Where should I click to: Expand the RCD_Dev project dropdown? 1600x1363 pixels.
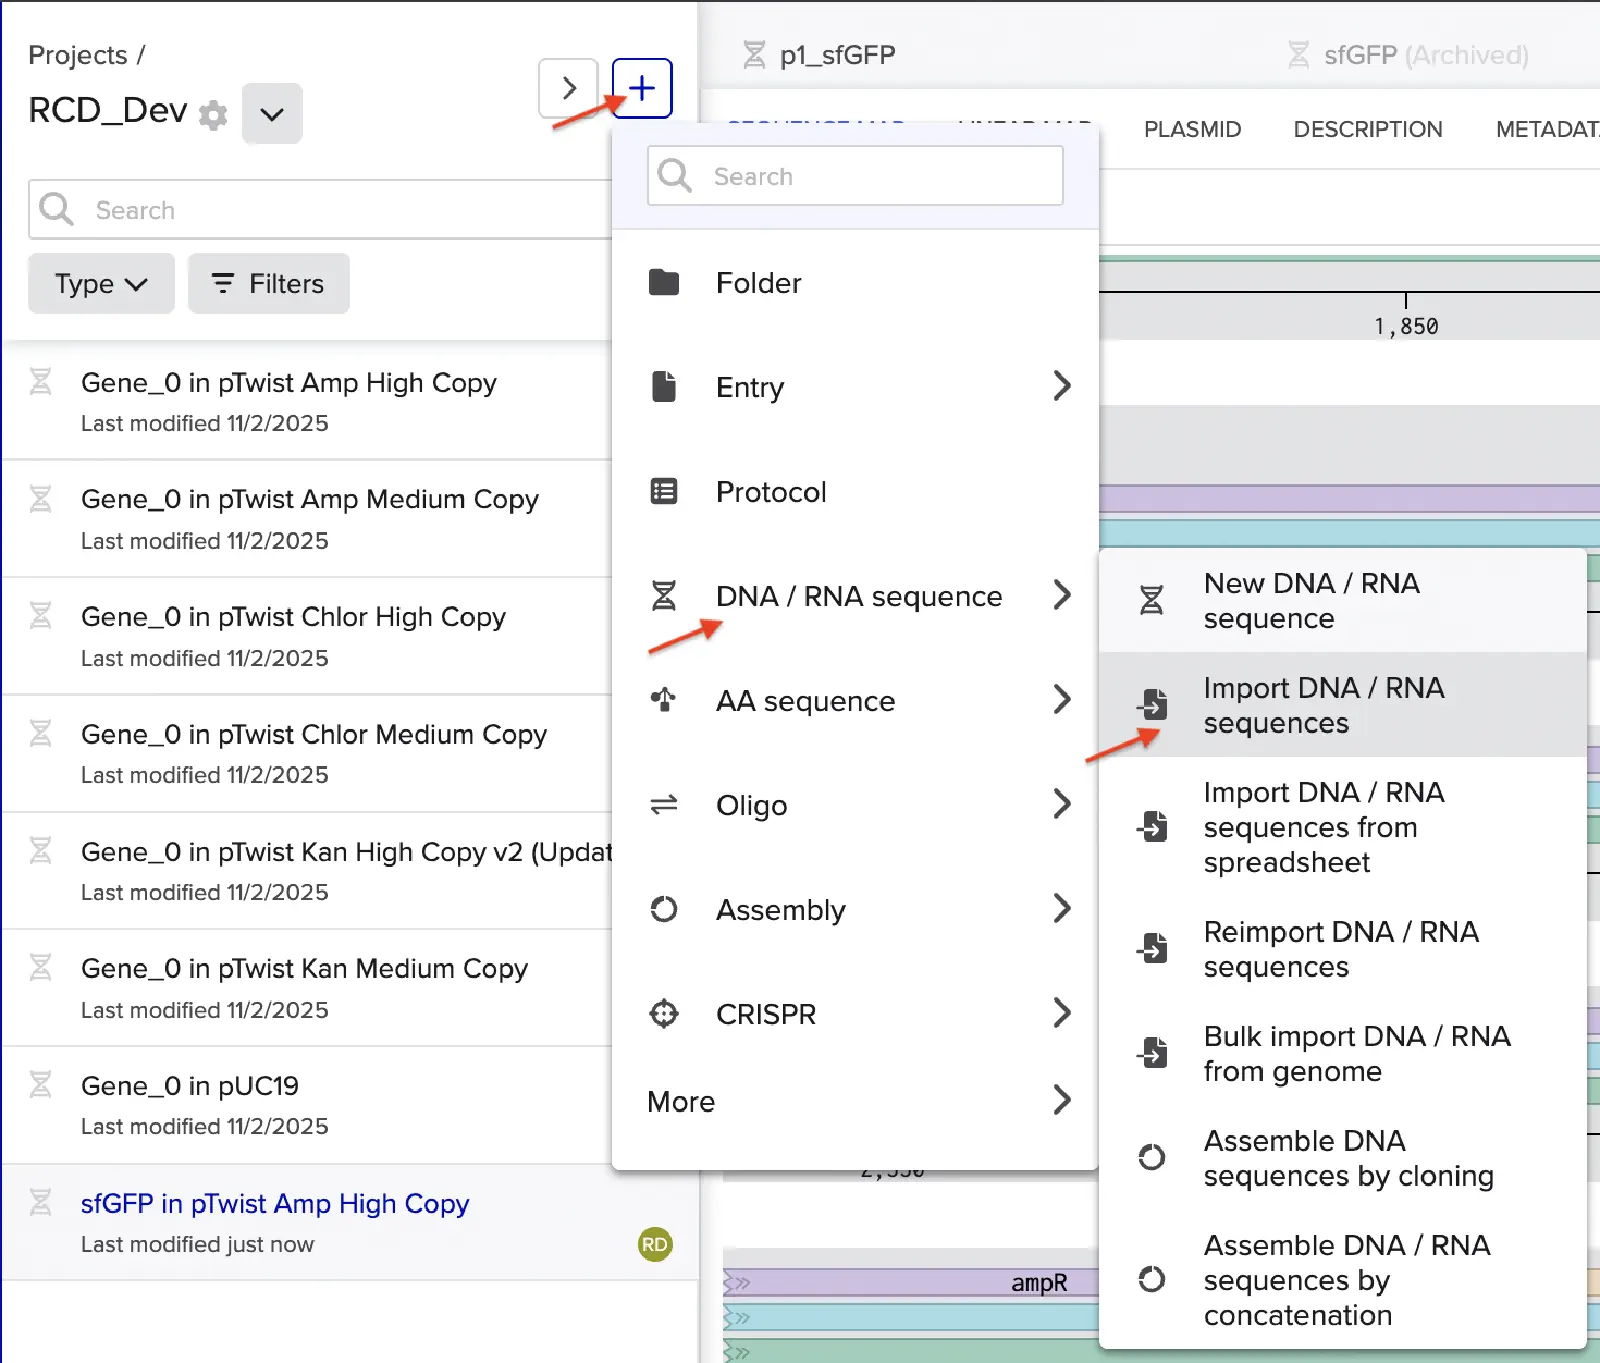tap(272, 114)
